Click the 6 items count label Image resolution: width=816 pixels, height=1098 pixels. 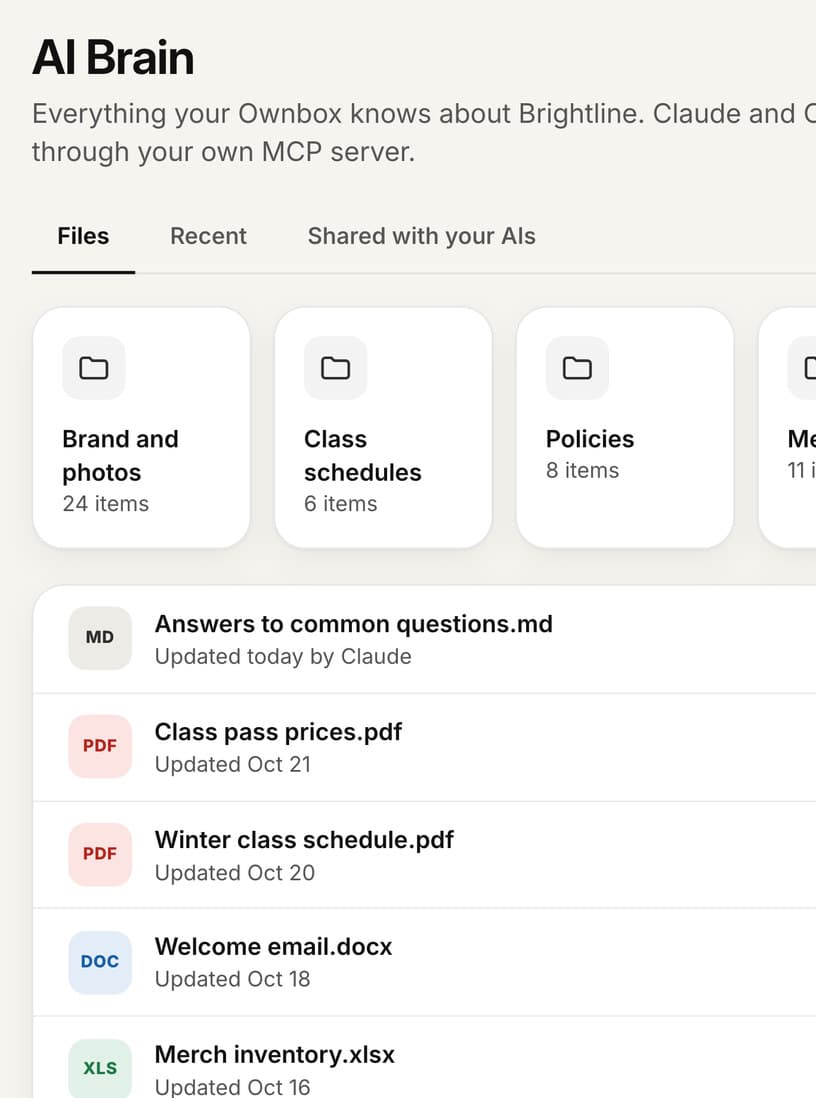pyautogui.click(x=340, y=504)
